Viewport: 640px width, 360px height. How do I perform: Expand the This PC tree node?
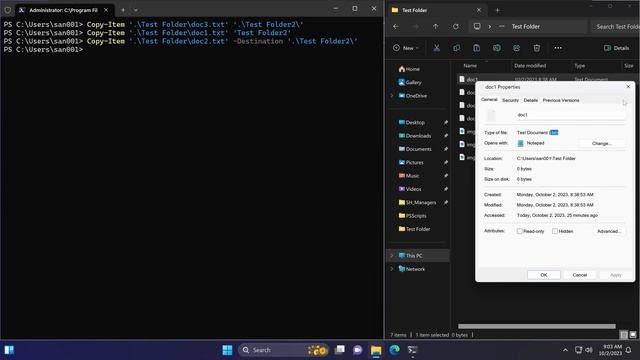click(392, 256)
